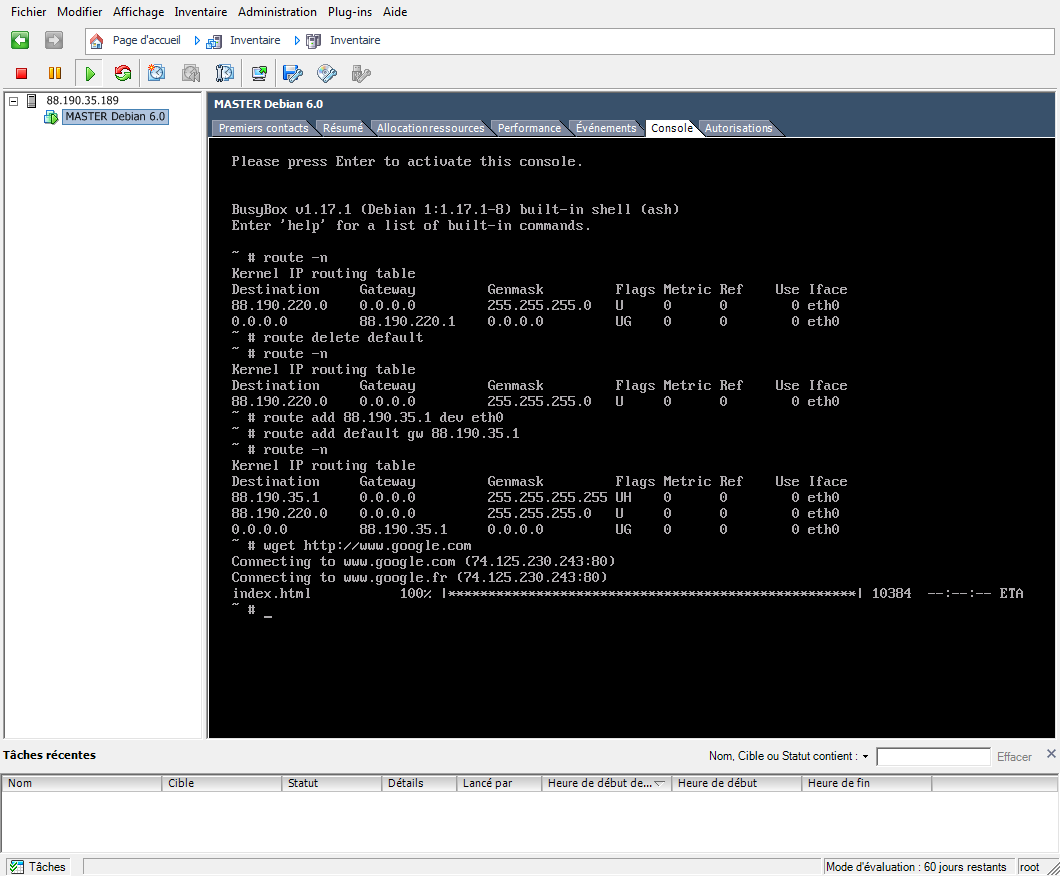Switch to the Allocationressources tab
The width and height of the screenshot is (1060, 876).
[431, 128]
